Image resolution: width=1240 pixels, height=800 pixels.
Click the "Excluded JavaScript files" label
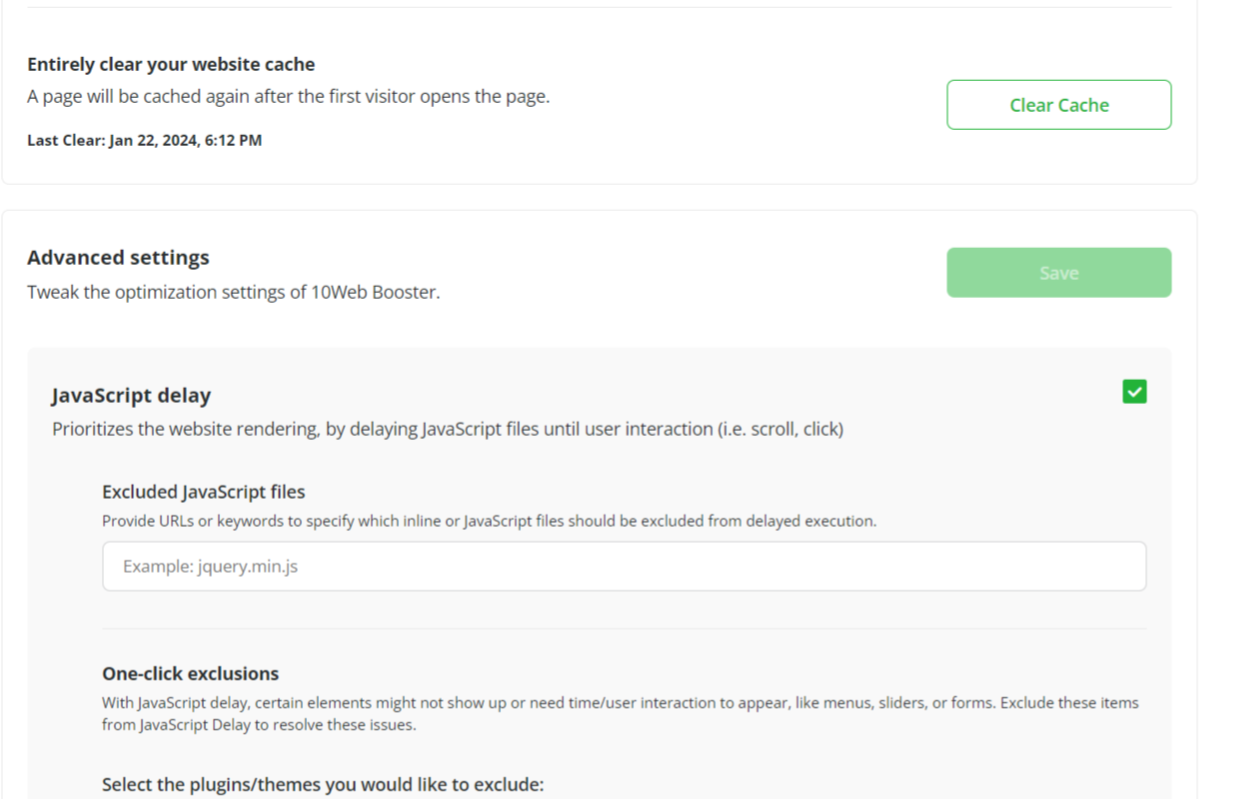tap(203, 491)
